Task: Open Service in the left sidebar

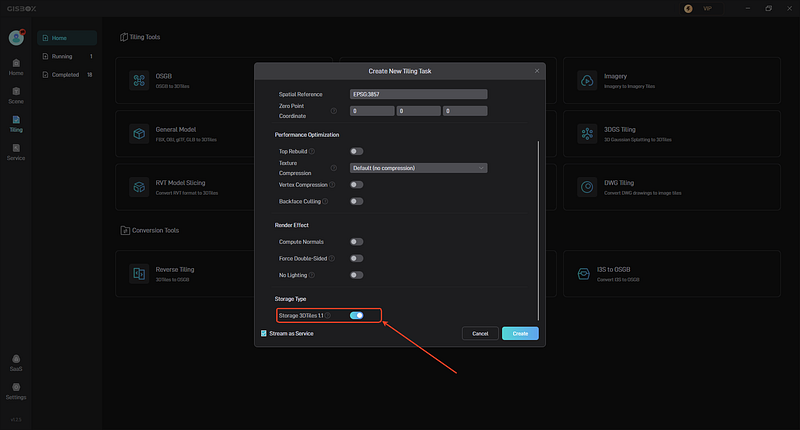Action: point(16,152)
